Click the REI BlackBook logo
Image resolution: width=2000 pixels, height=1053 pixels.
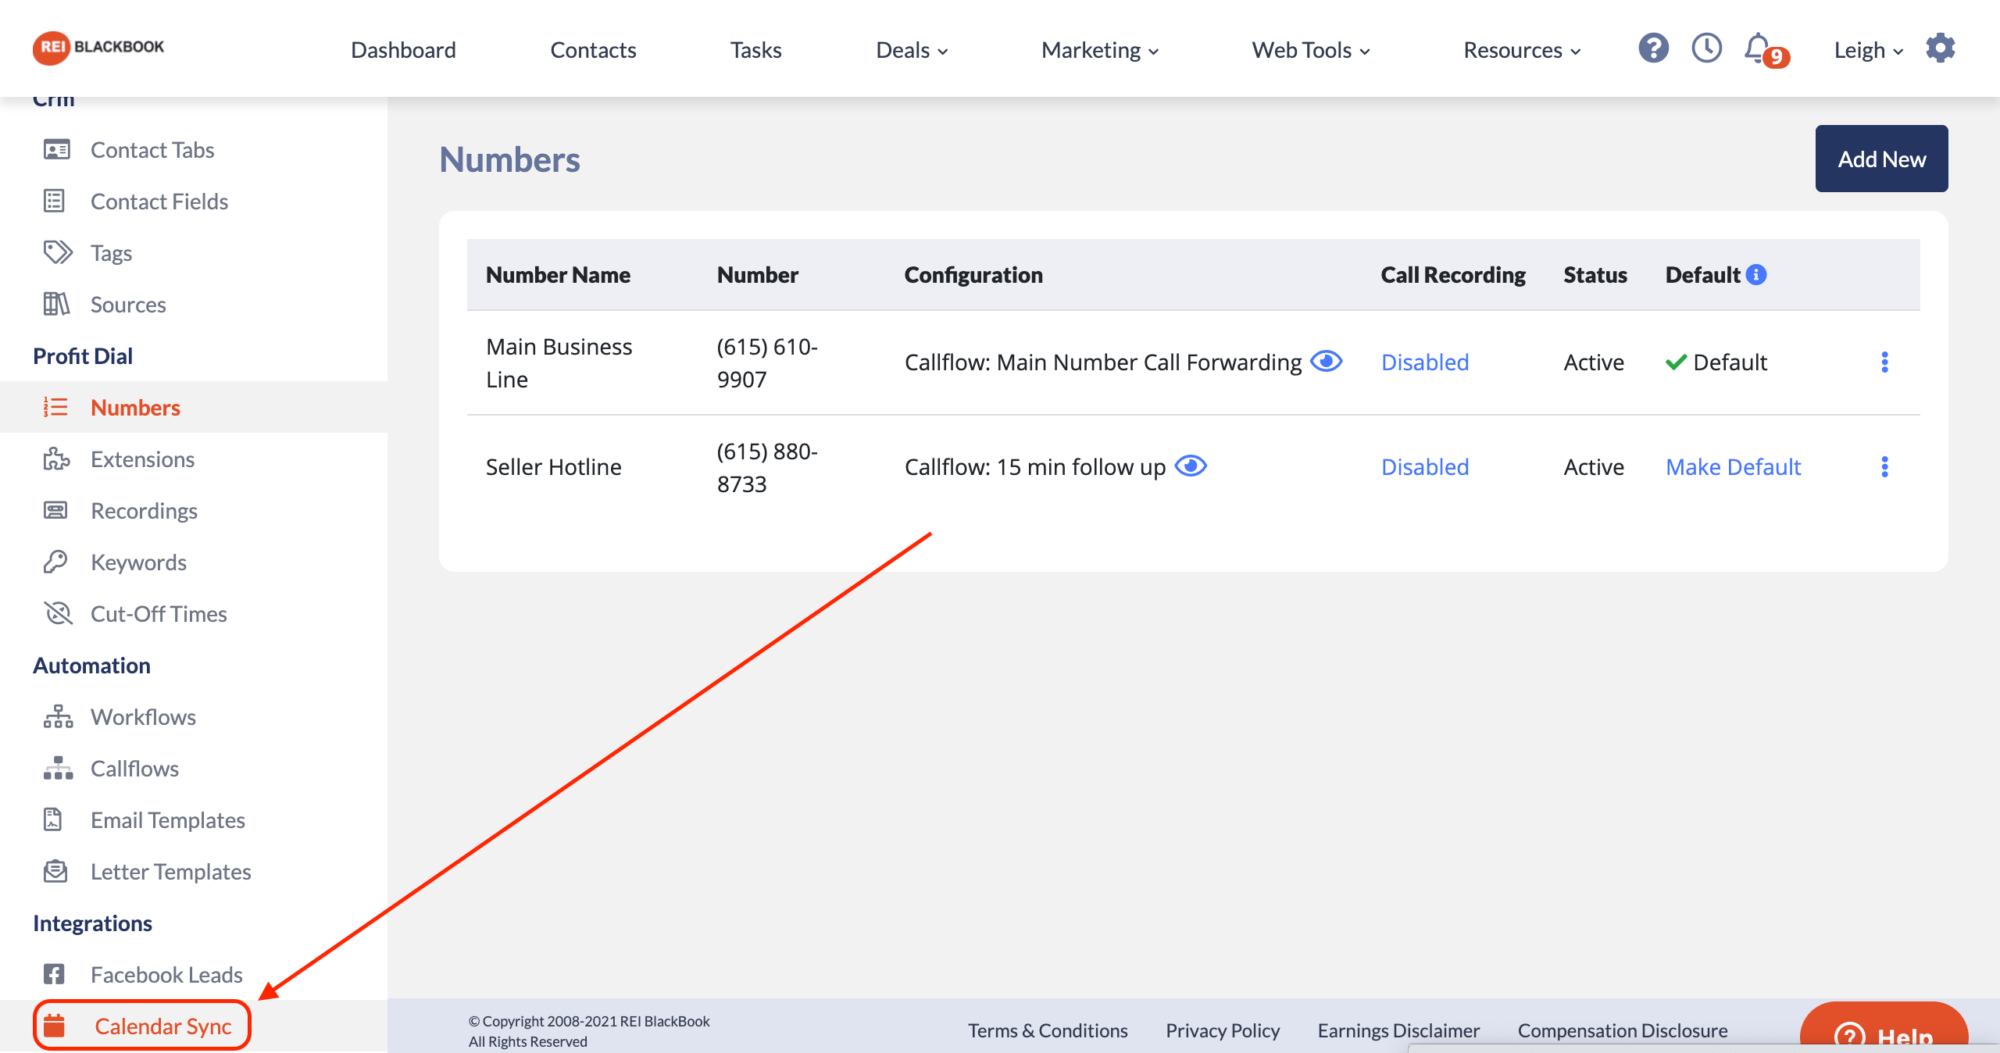(x=98, y=47)
